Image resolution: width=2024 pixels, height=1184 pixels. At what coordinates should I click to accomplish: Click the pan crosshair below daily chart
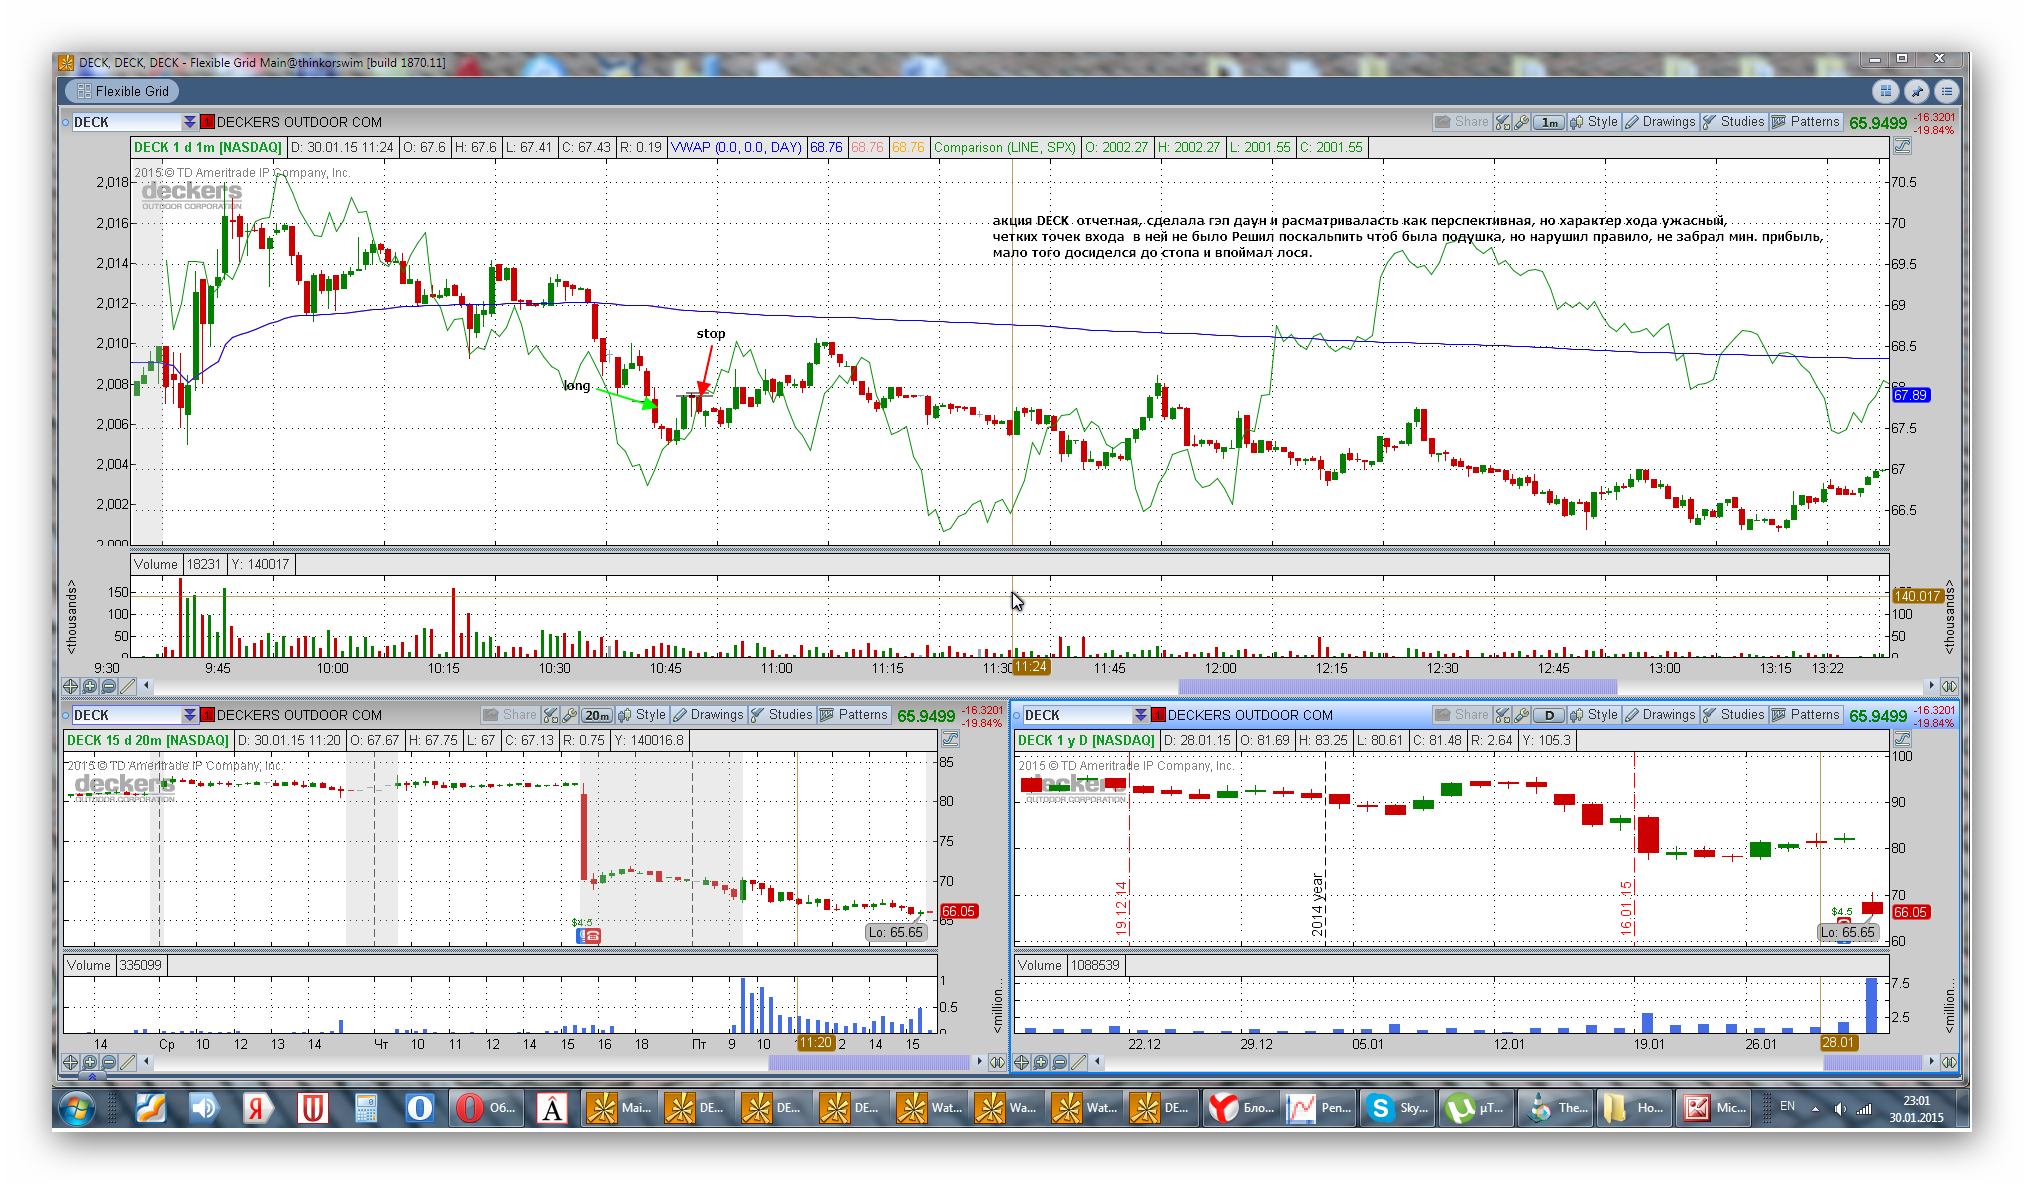coord(1021,1062)
